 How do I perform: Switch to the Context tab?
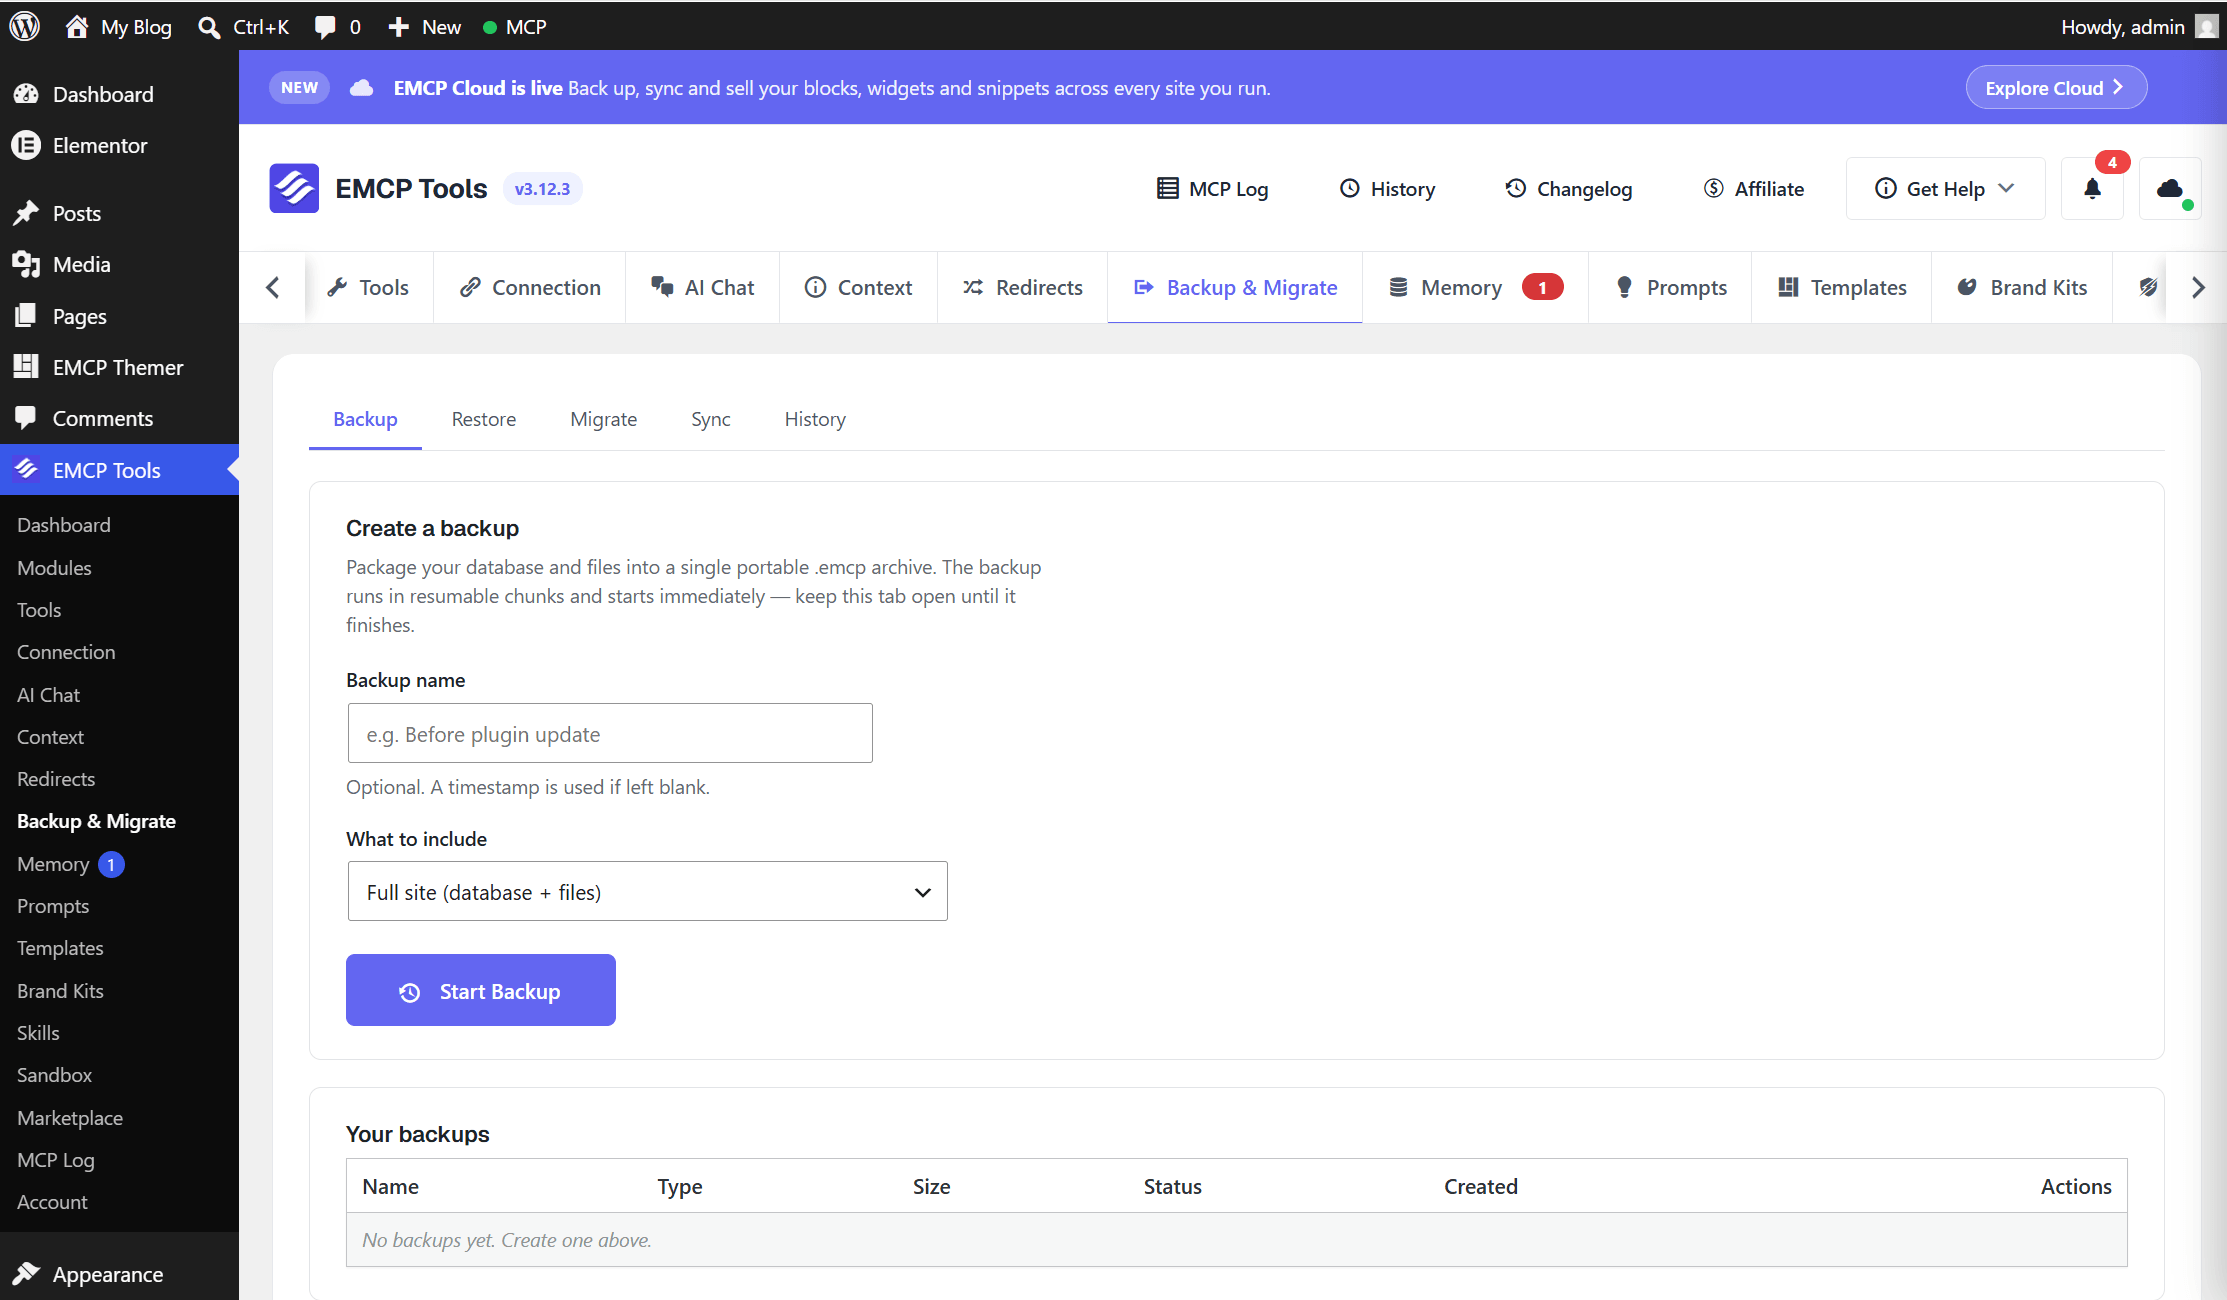point(858,287)
